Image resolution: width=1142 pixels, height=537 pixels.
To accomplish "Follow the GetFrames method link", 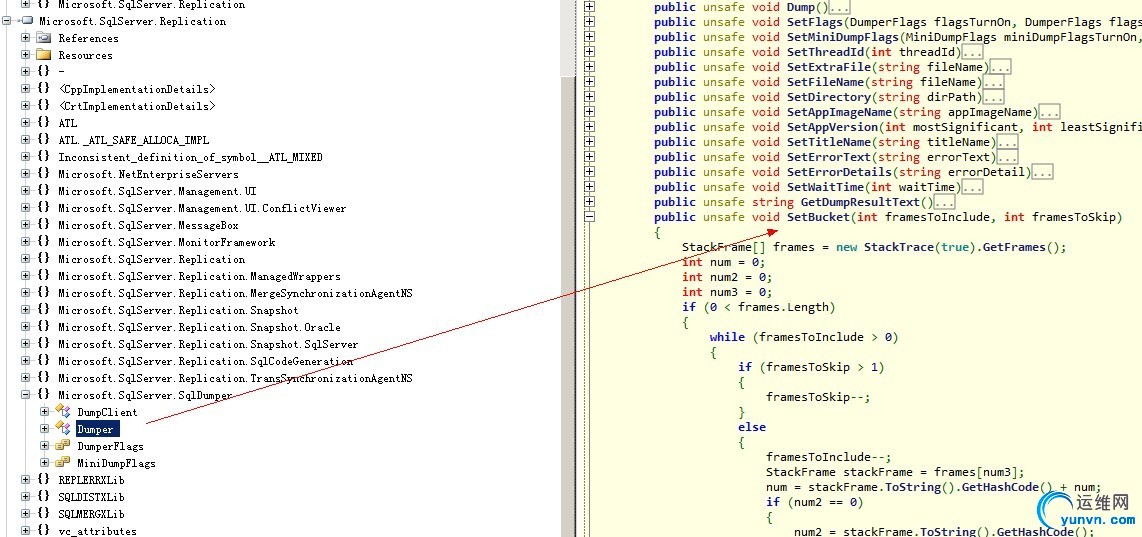I will 1015,247.
